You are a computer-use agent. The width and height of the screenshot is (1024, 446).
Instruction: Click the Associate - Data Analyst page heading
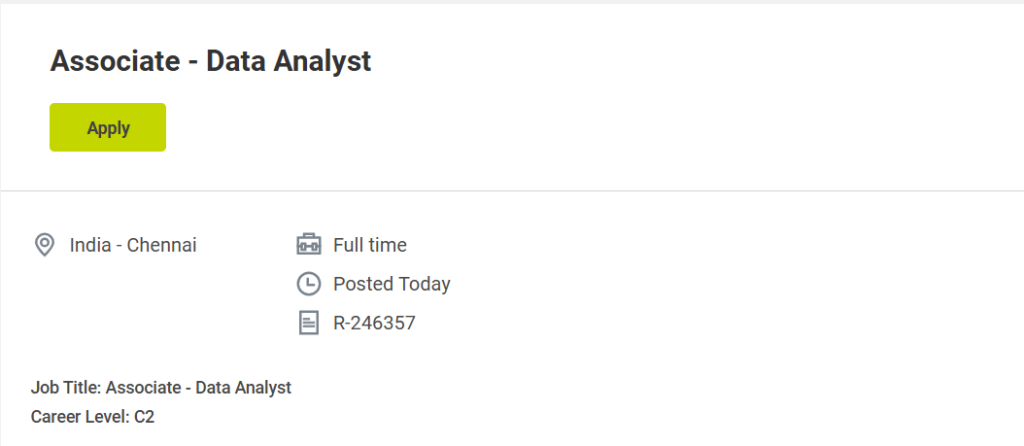[210, 61]
